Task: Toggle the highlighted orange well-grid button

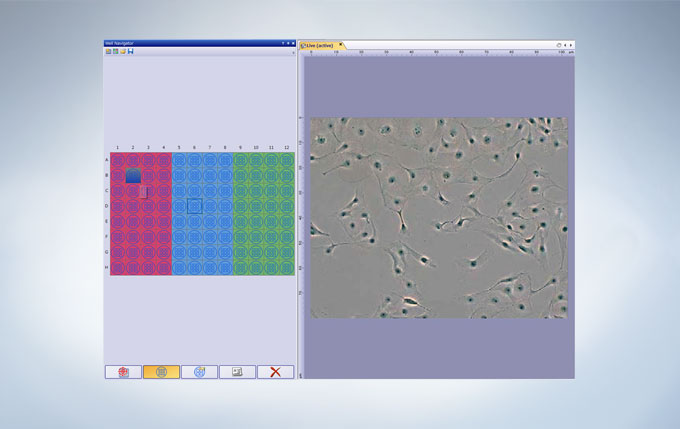Action: click(x=161, y=371)
